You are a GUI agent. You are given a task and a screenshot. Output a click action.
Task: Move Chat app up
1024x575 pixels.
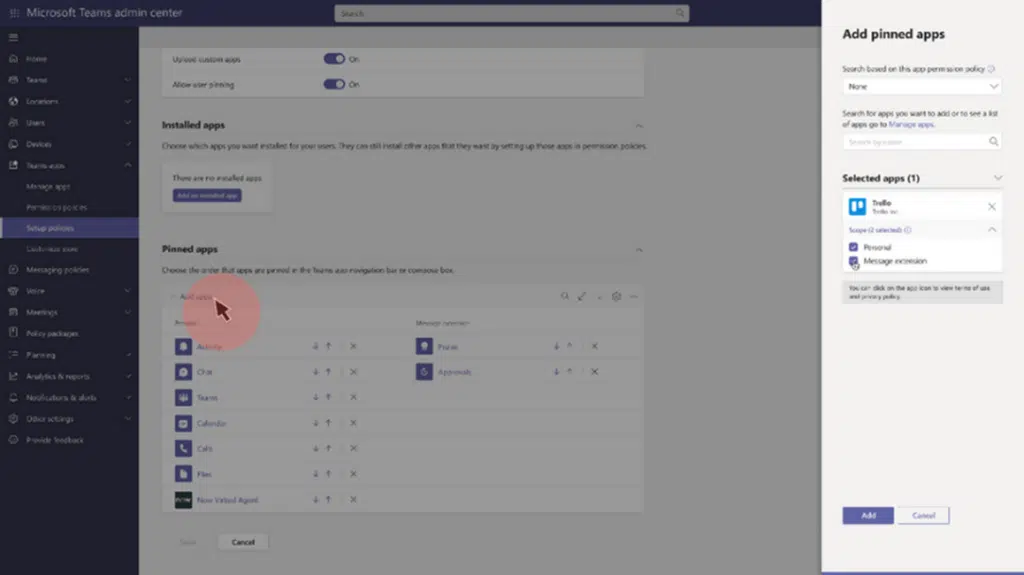tap(328, 372)
